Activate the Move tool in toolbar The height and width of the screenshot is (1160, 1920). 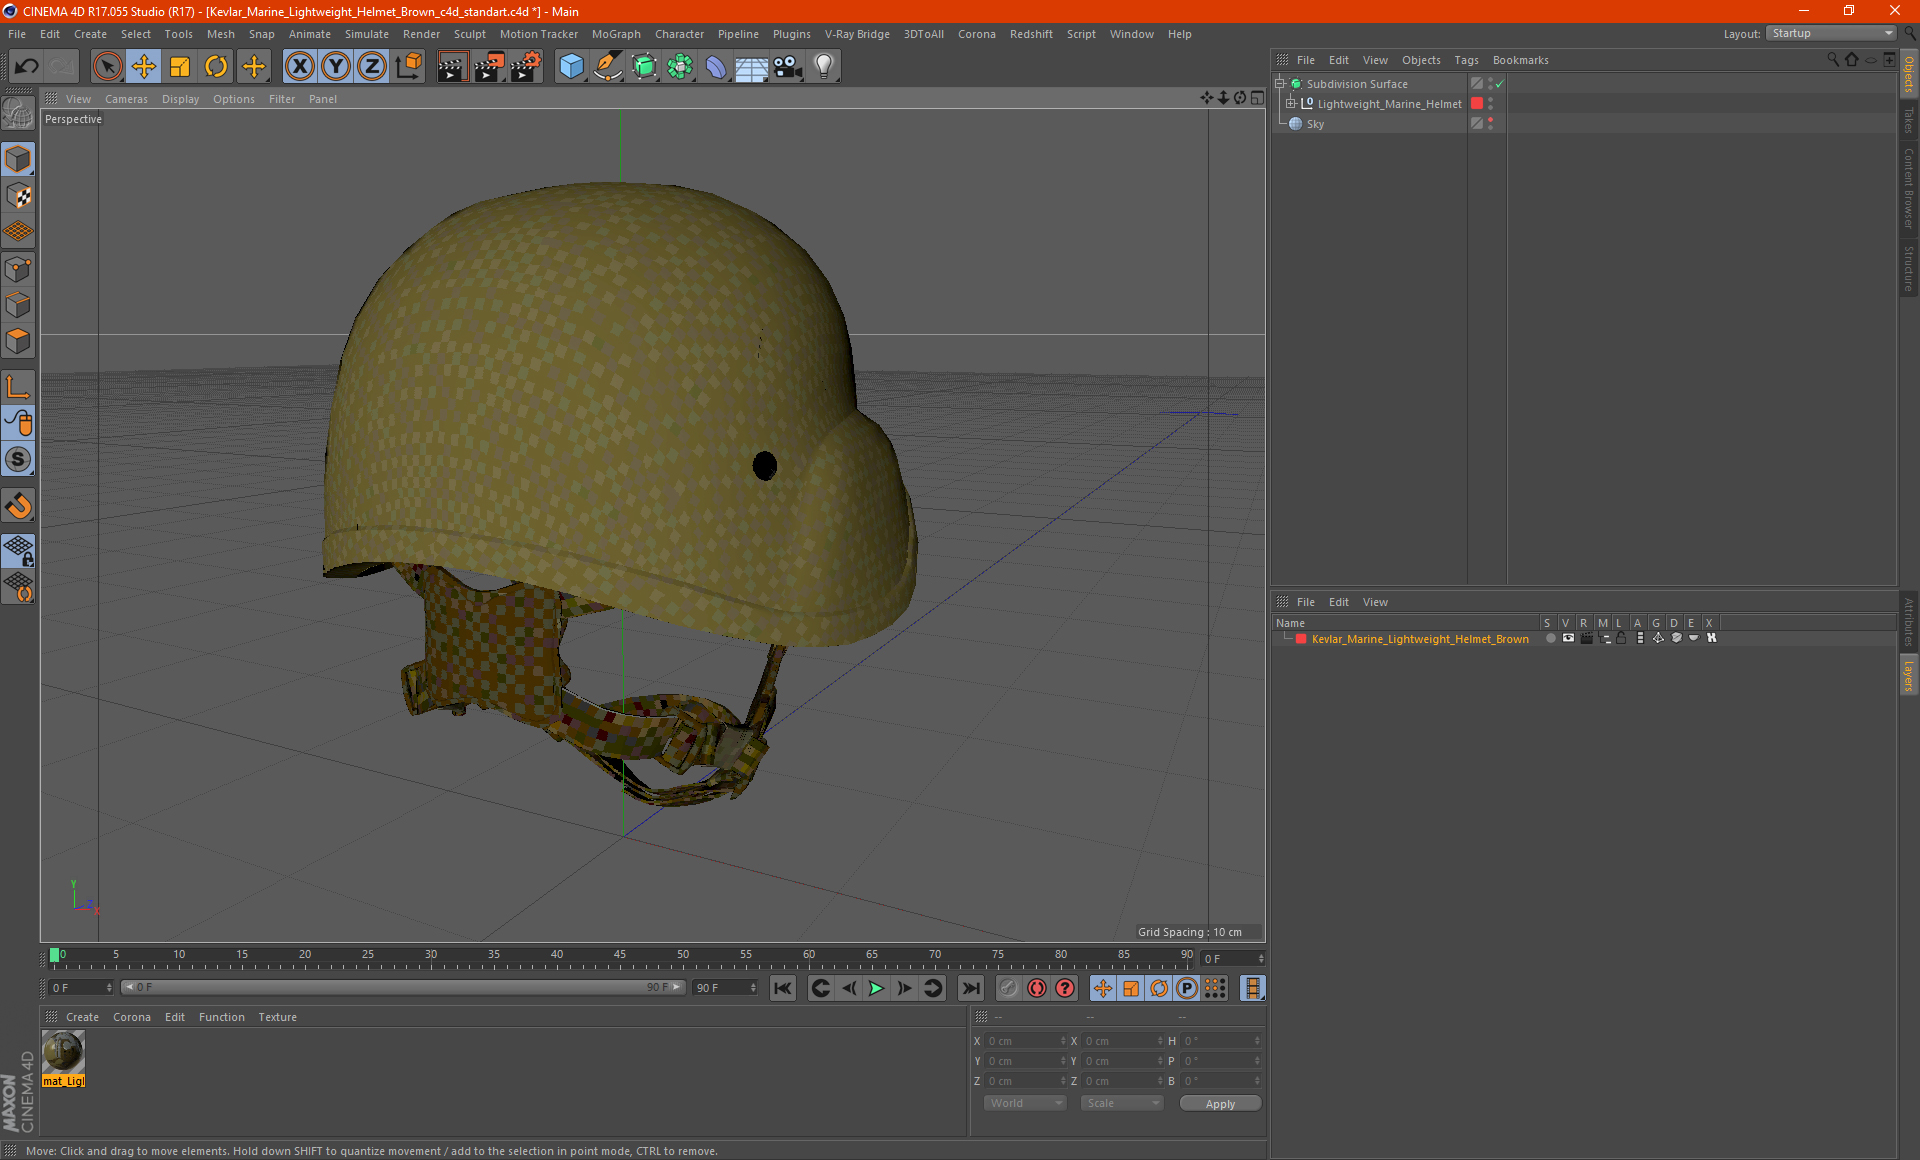143,66
